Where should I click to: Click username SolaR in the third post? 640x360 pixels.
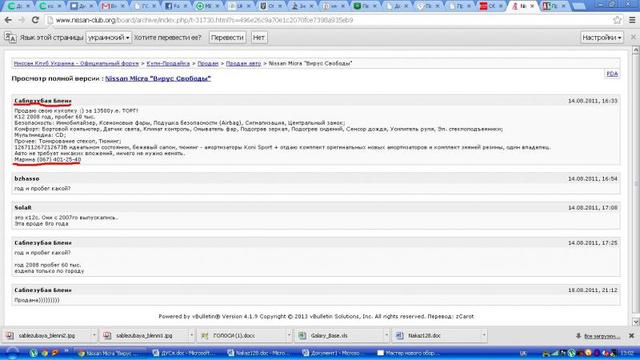click(x=23, y=208)
